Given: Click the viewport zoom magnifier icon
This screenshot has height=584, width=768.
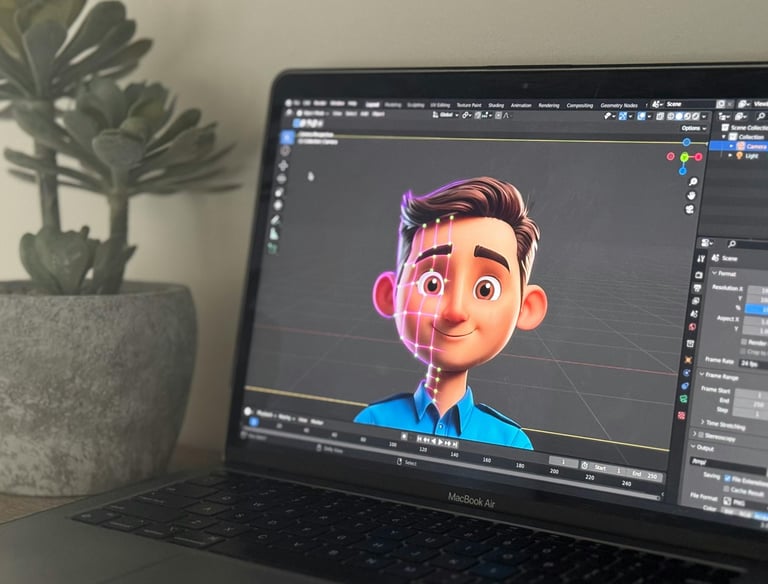Looking at the screenshot, I should pos(693,182).
